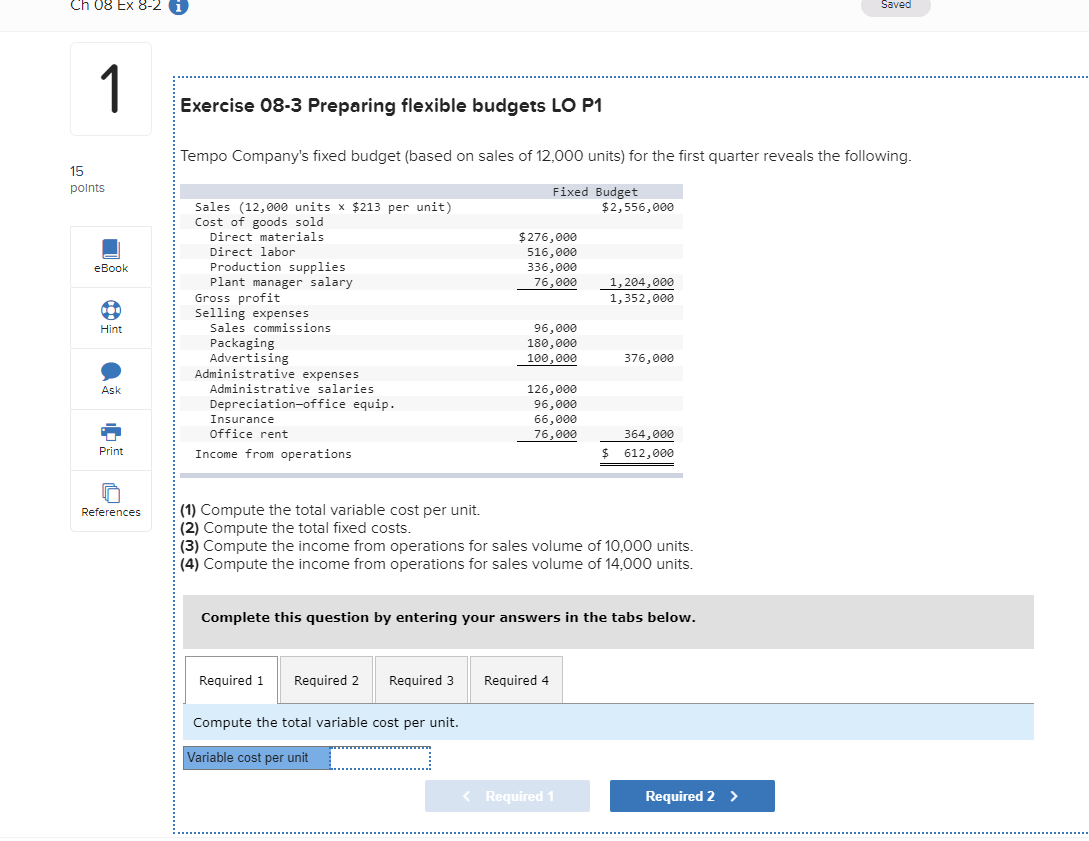
Task: Open the Hint lifebuoy icon
Action: point(111,310)
